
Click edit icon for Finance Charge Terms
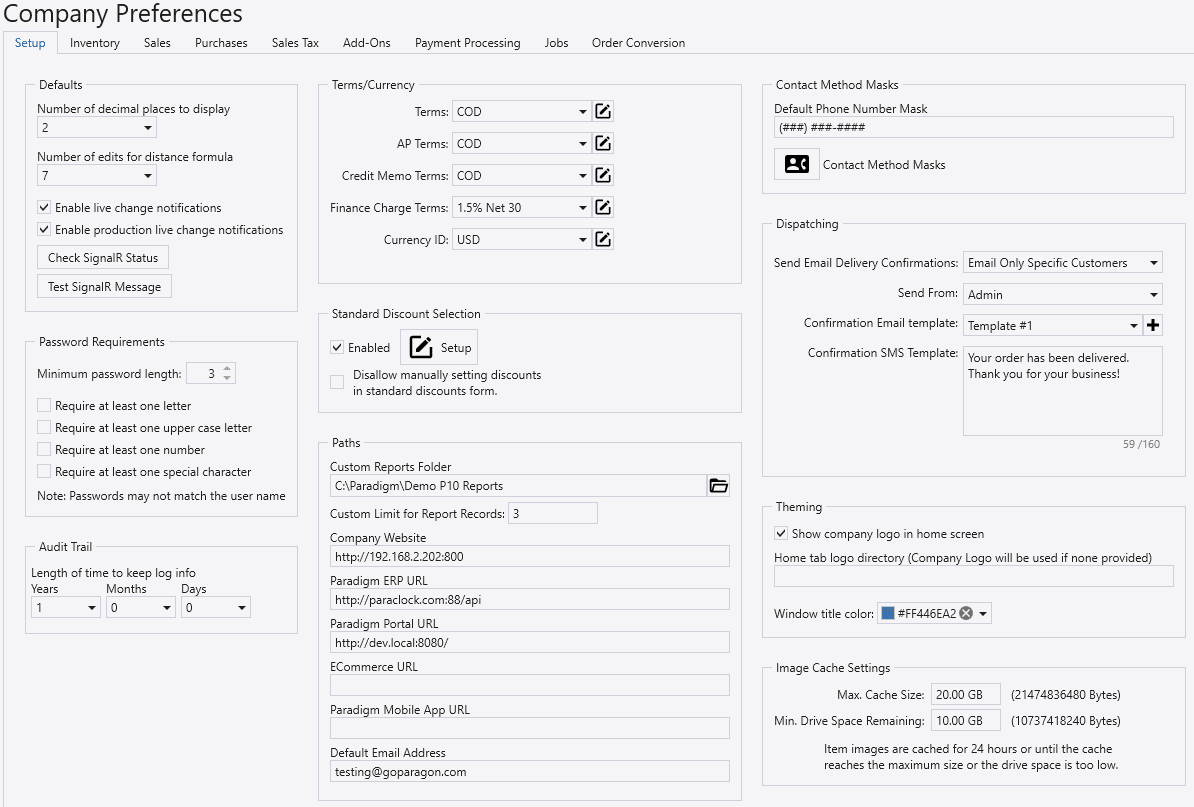click(603, 208)
